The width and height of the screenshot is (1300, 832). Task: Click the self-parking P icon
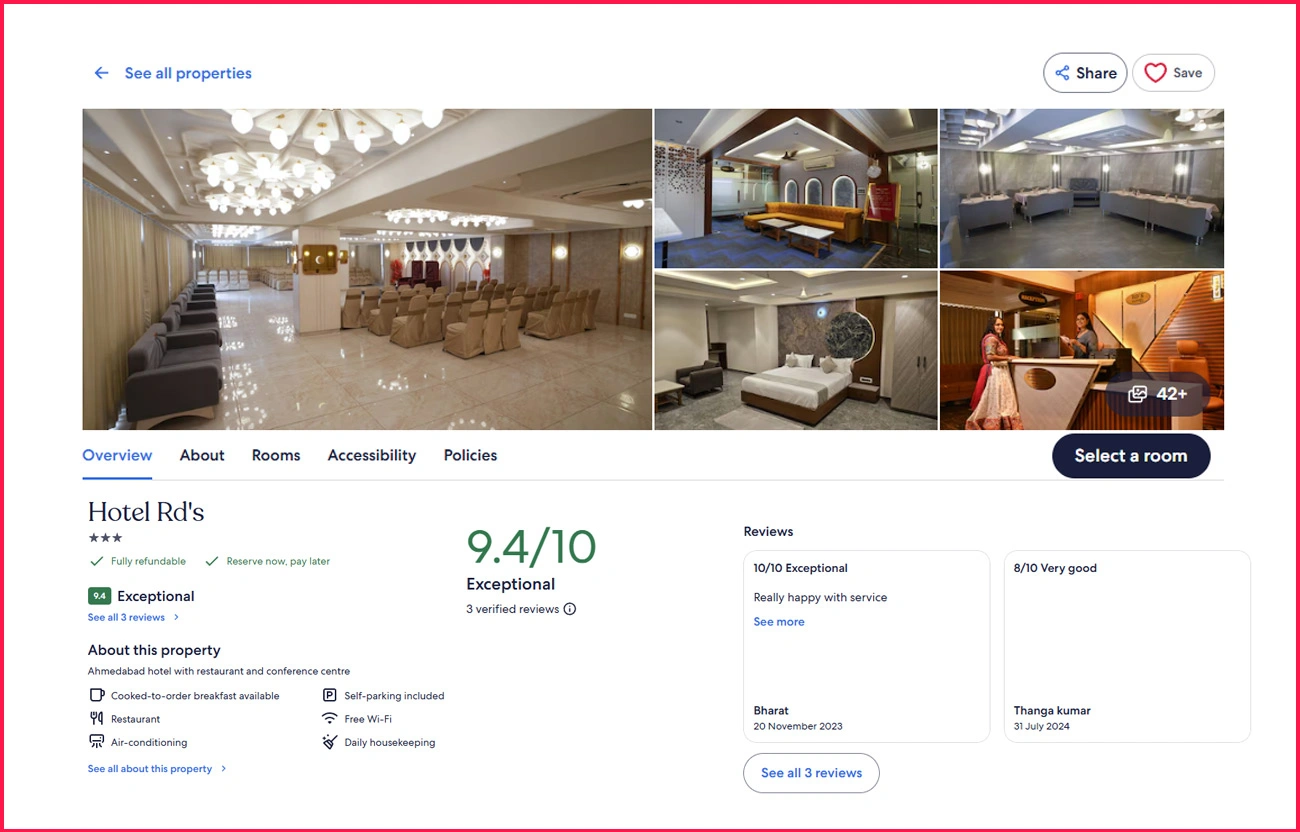tap(329, 696)
